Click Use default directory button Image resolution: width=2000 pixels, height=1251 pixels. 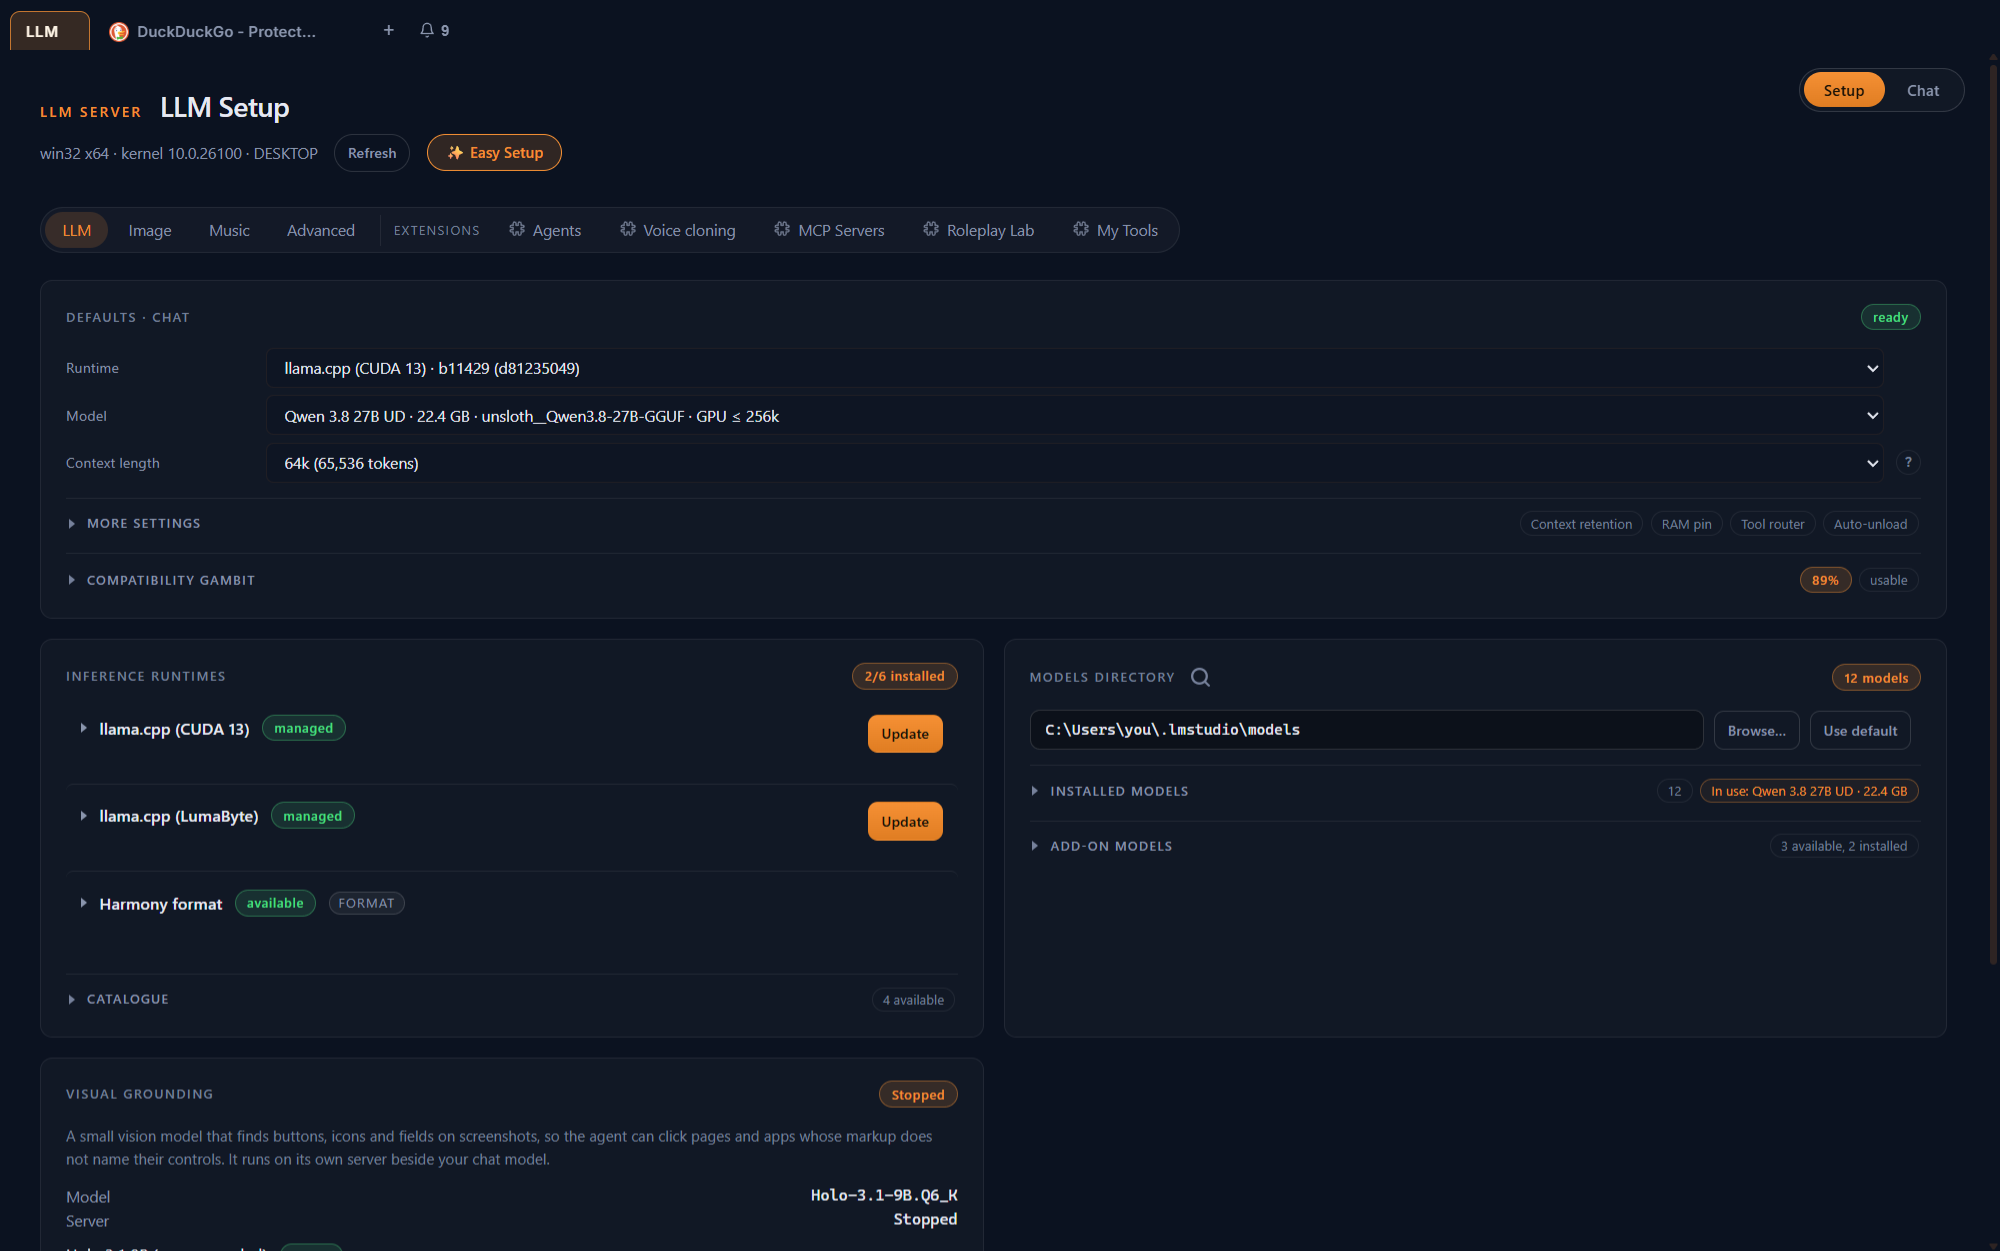point(1860,730)
